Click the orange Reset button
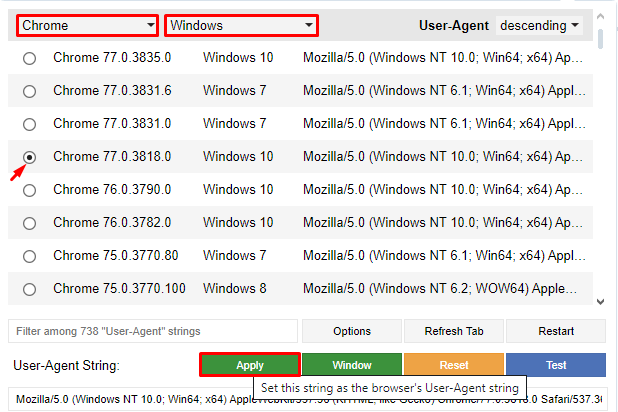 (x=454, y=365)
